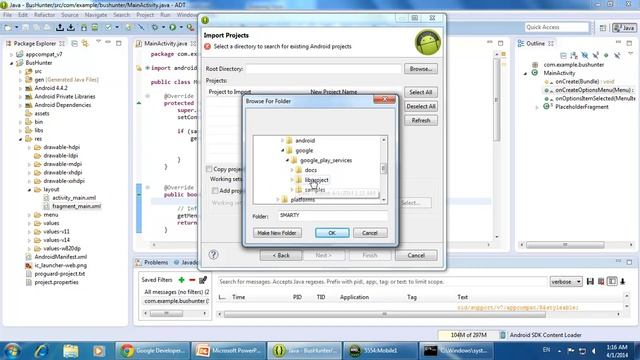Image resolution: width=640 pixels, height=360 pixels.
Task: Open the Project menu
Action: point(145,15)
